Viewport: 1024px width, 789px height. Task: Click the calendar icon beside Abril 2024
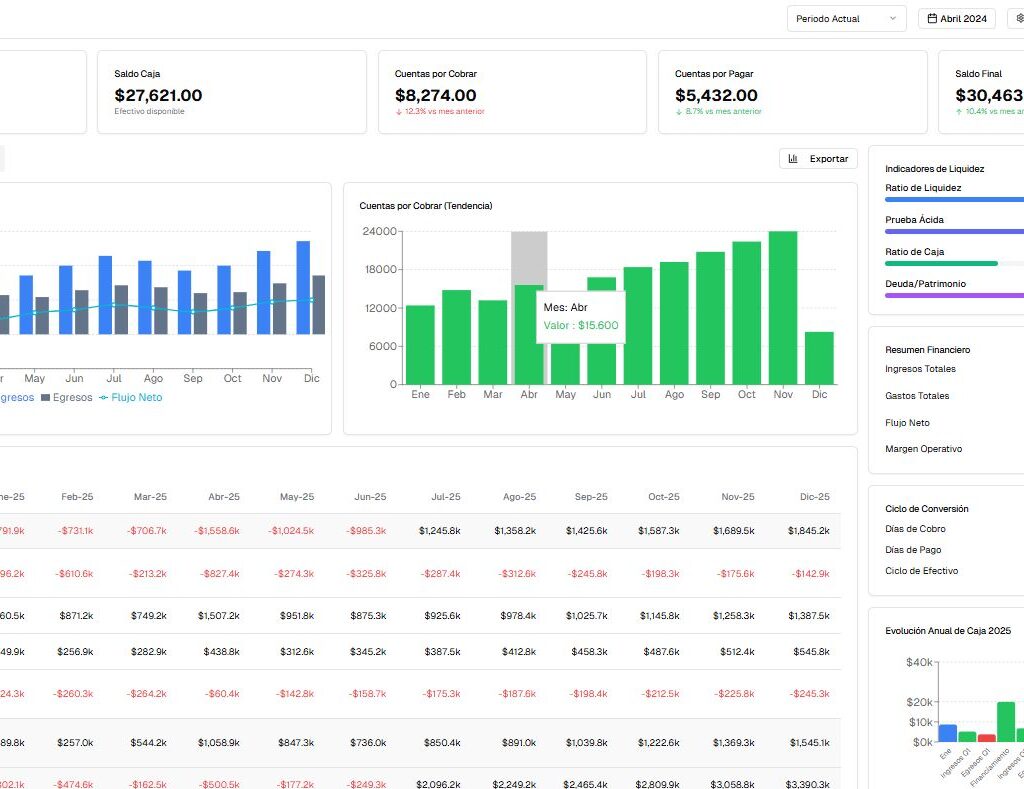click(932, 18)
